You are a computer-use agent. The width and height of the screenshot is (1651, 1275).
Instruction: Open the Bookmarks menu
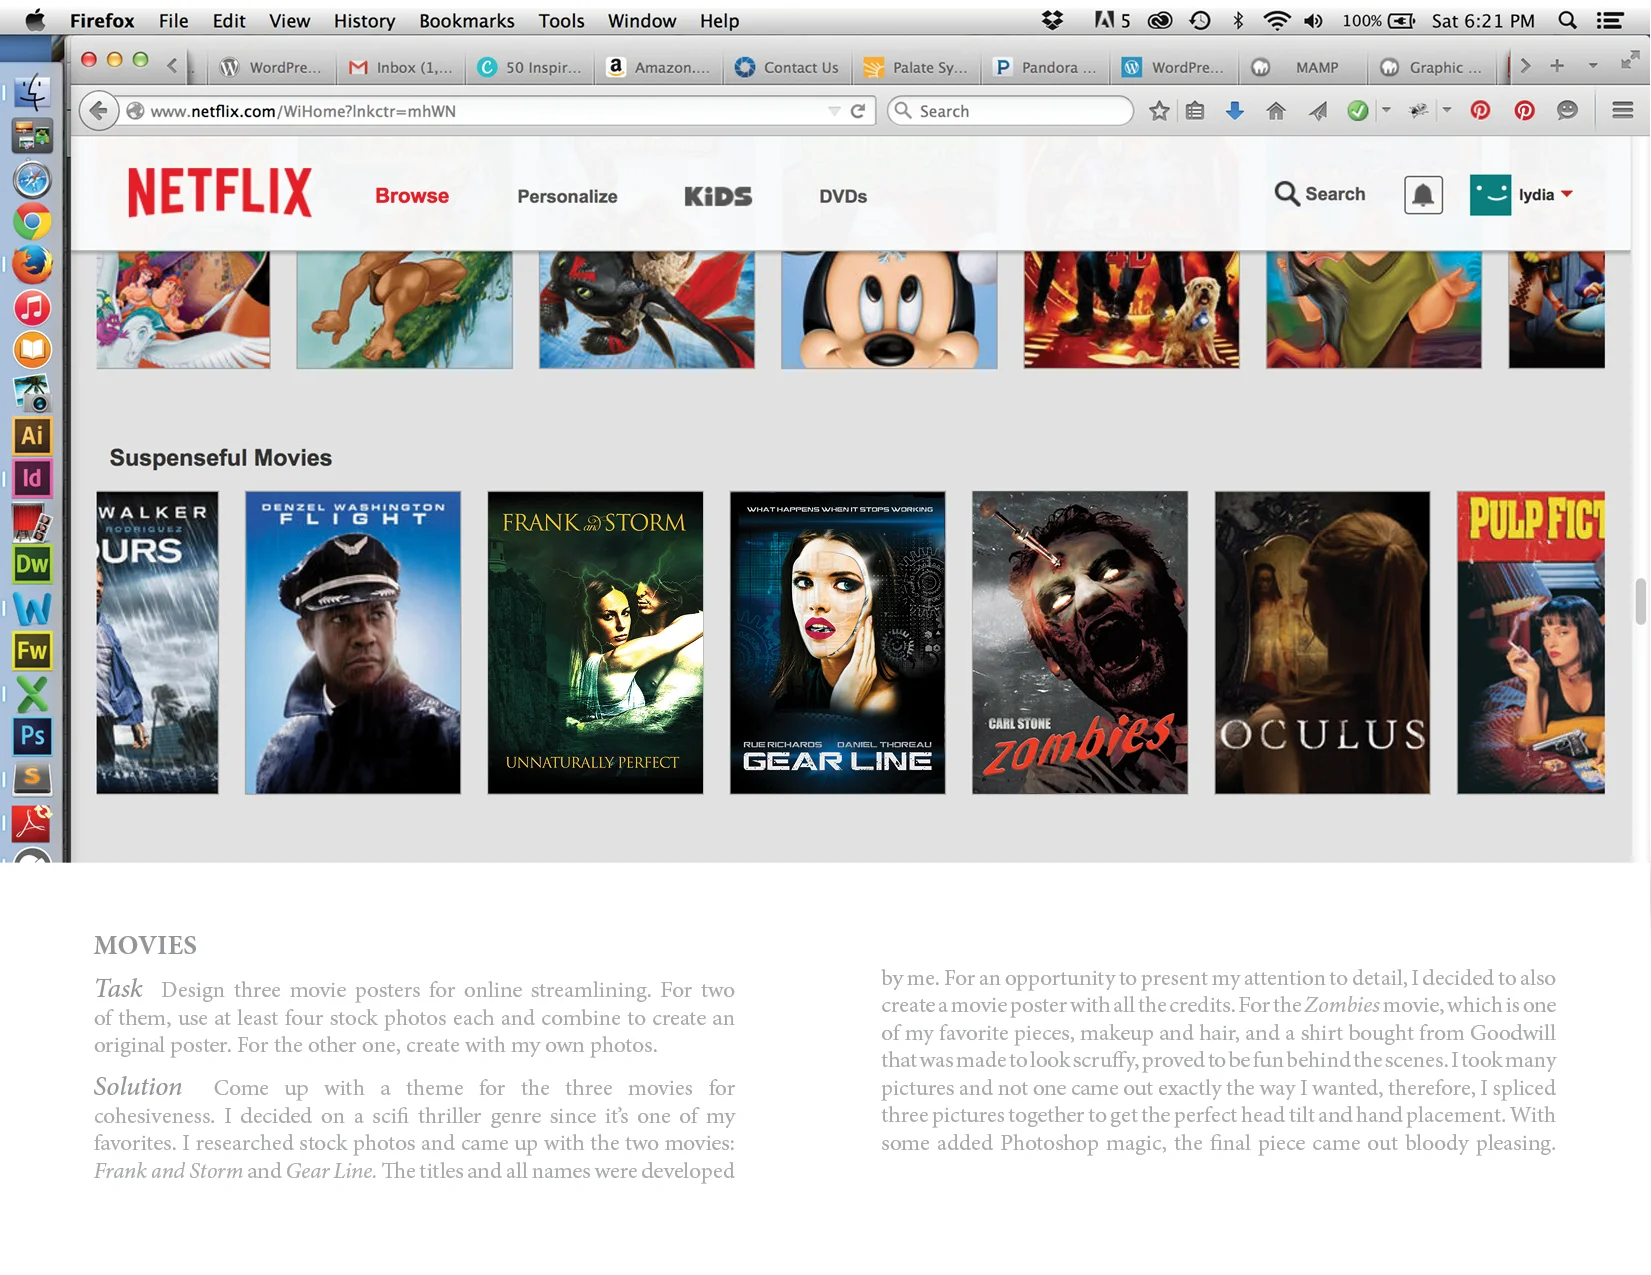coord(467,20)
